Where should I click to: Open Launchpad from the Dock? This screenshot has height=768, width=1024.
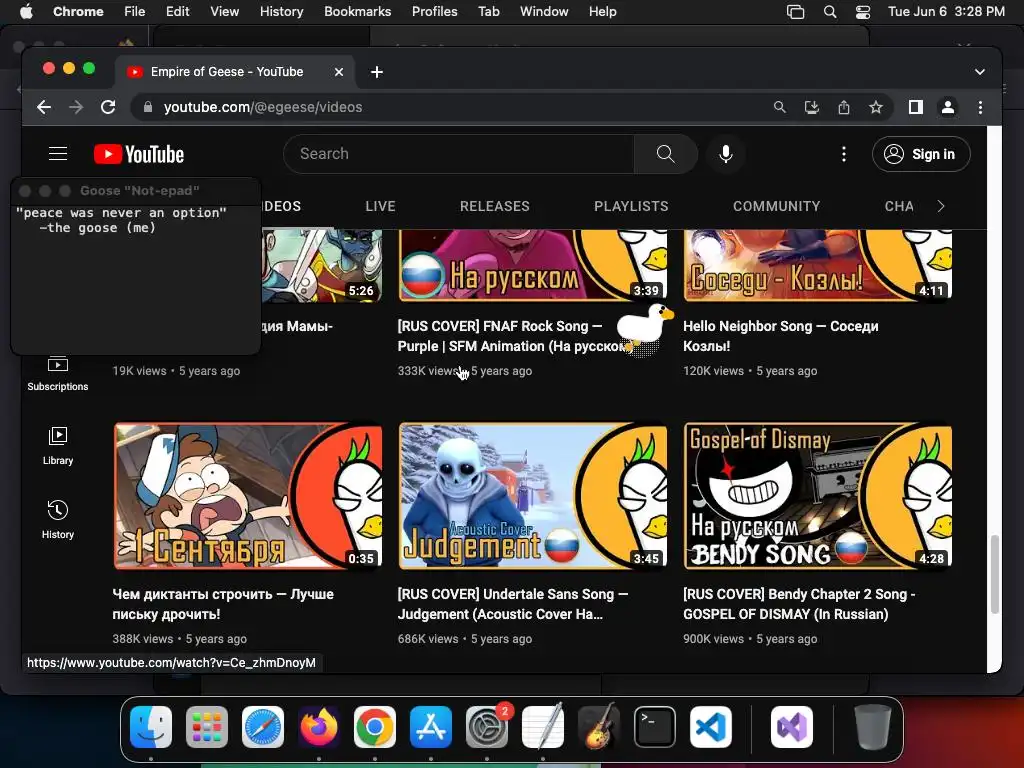tap(207, 727)
